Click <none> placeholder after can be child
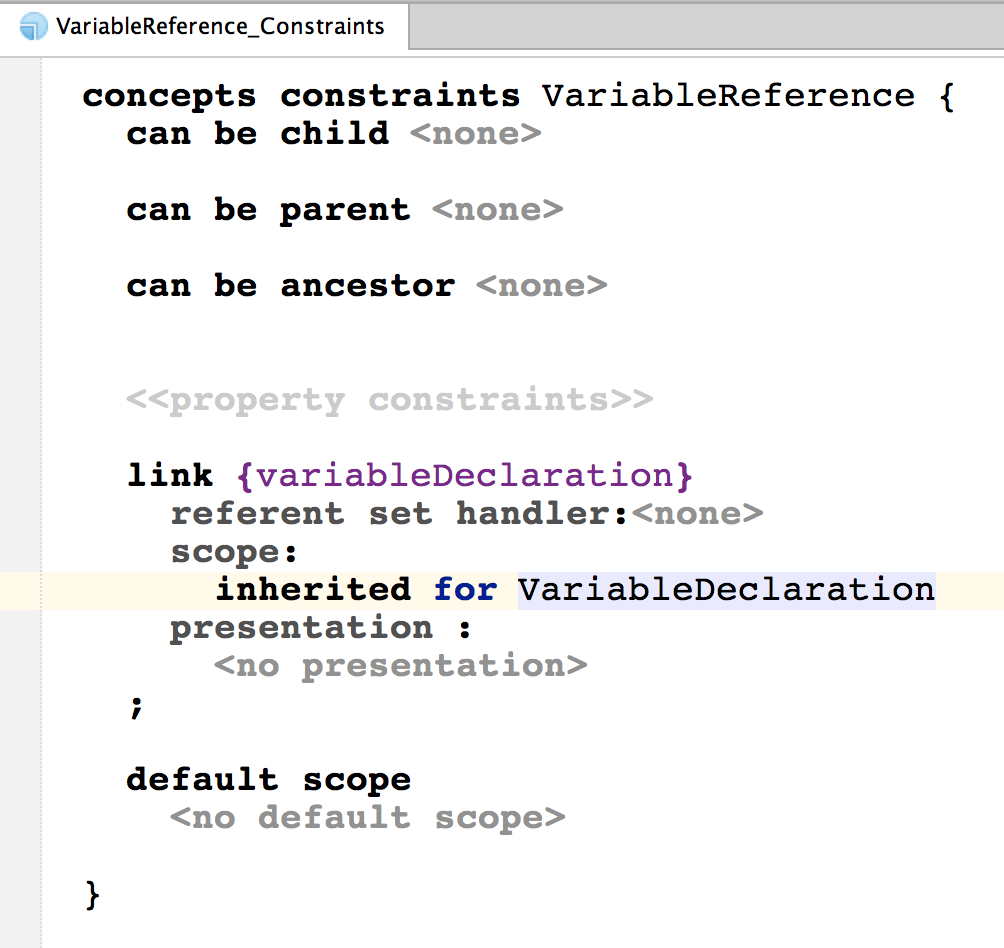 click(x=475, y=134)
